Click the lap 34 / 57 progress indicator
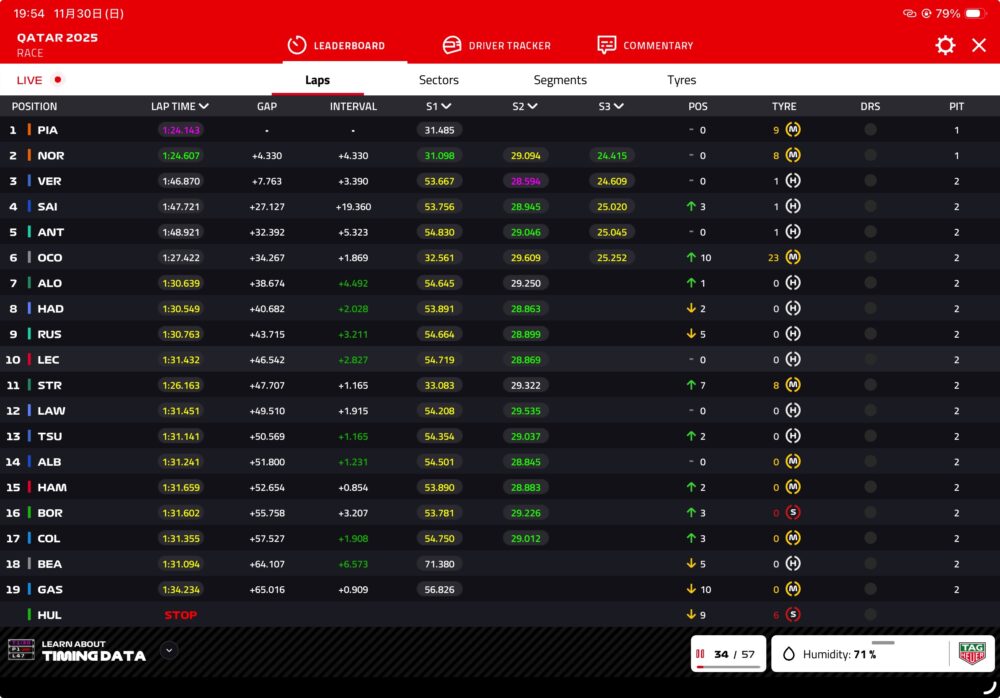Viewport: 1000px width, 698px height. tap(728, 654)
